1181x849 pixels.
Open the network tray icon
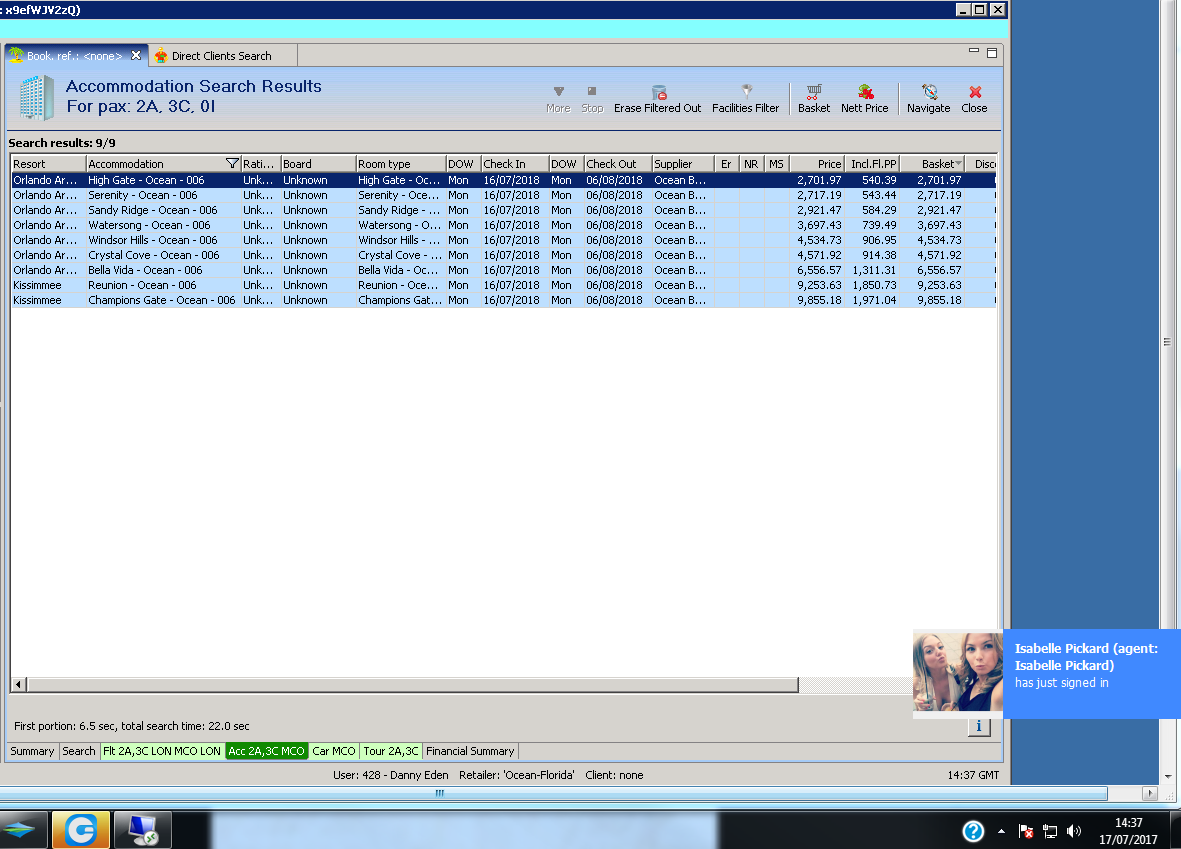click(x=1050, y=832)
